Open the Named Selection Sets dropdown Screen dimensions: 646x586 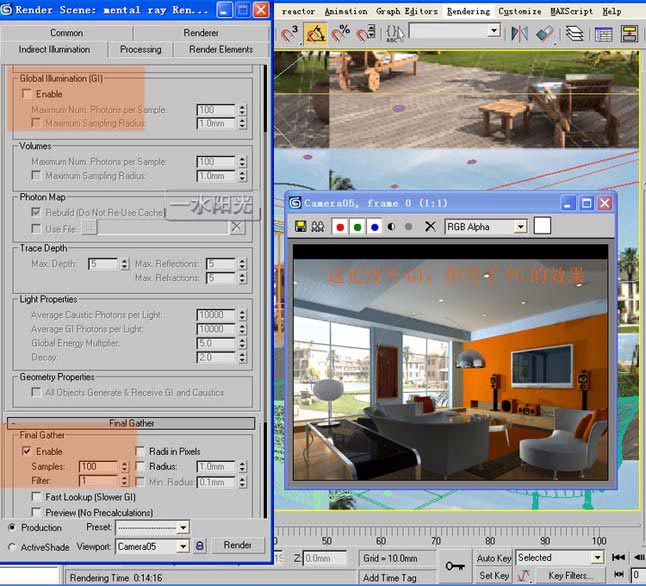pyautogui.click(x=494, y=30)
